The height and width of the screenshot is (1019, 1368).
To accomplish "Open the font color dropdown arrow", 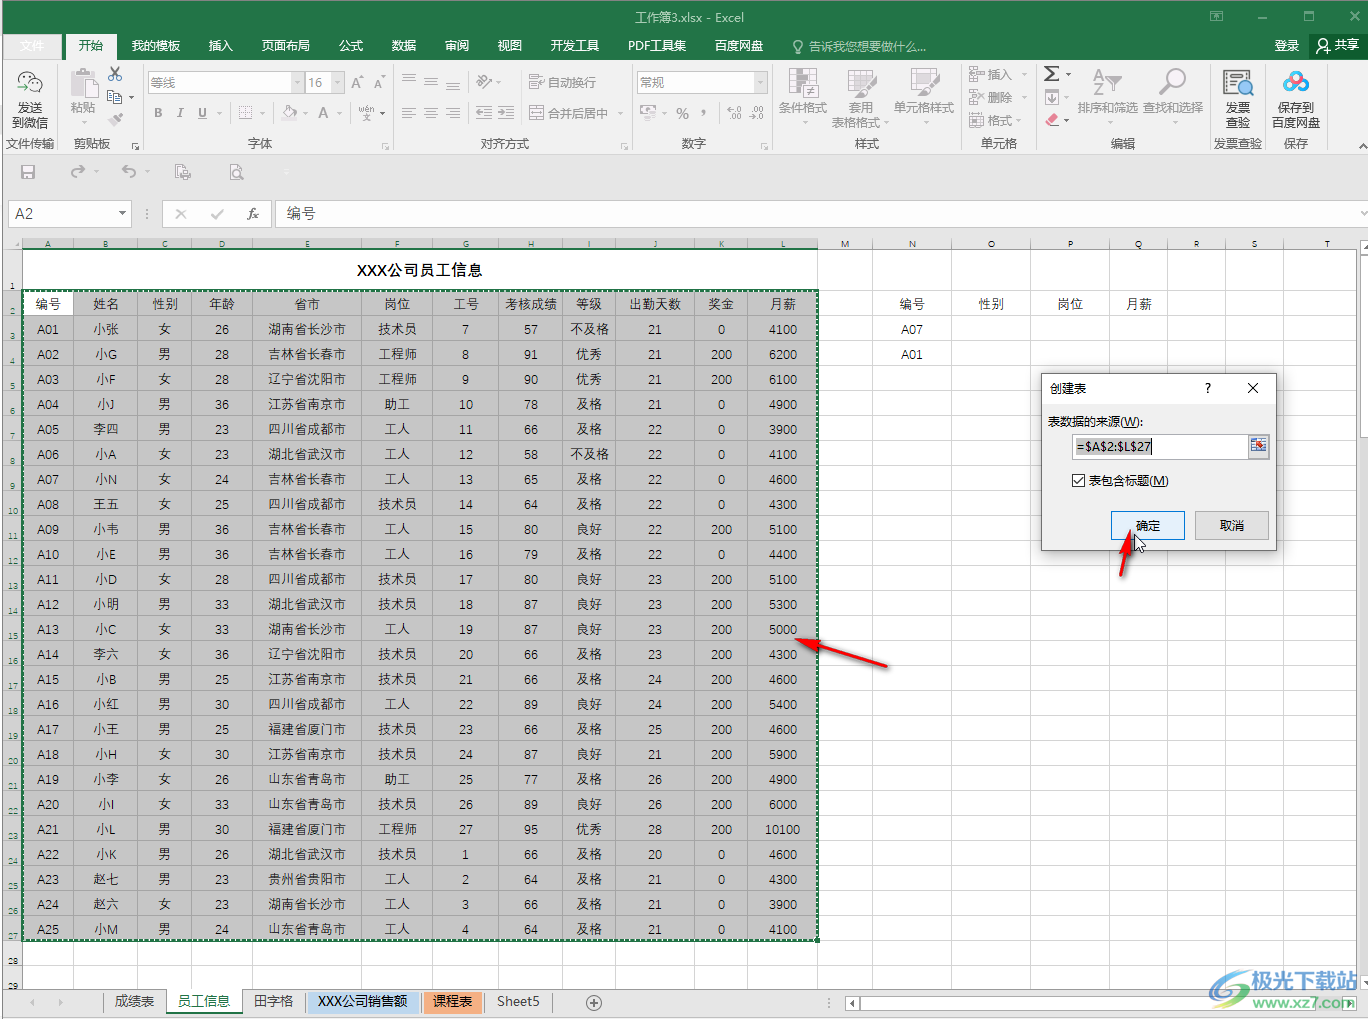I will 338,113.
